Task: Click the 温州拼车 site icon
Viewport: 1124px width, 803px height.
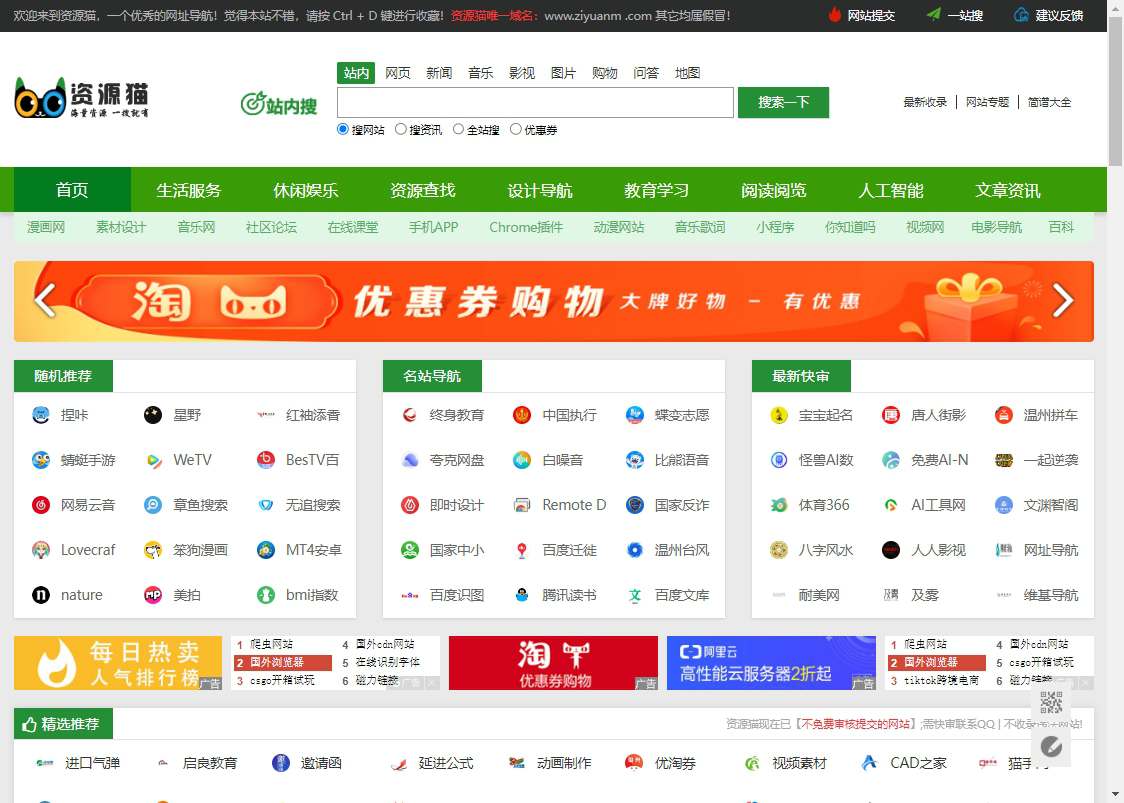Action: [1004, 415]
